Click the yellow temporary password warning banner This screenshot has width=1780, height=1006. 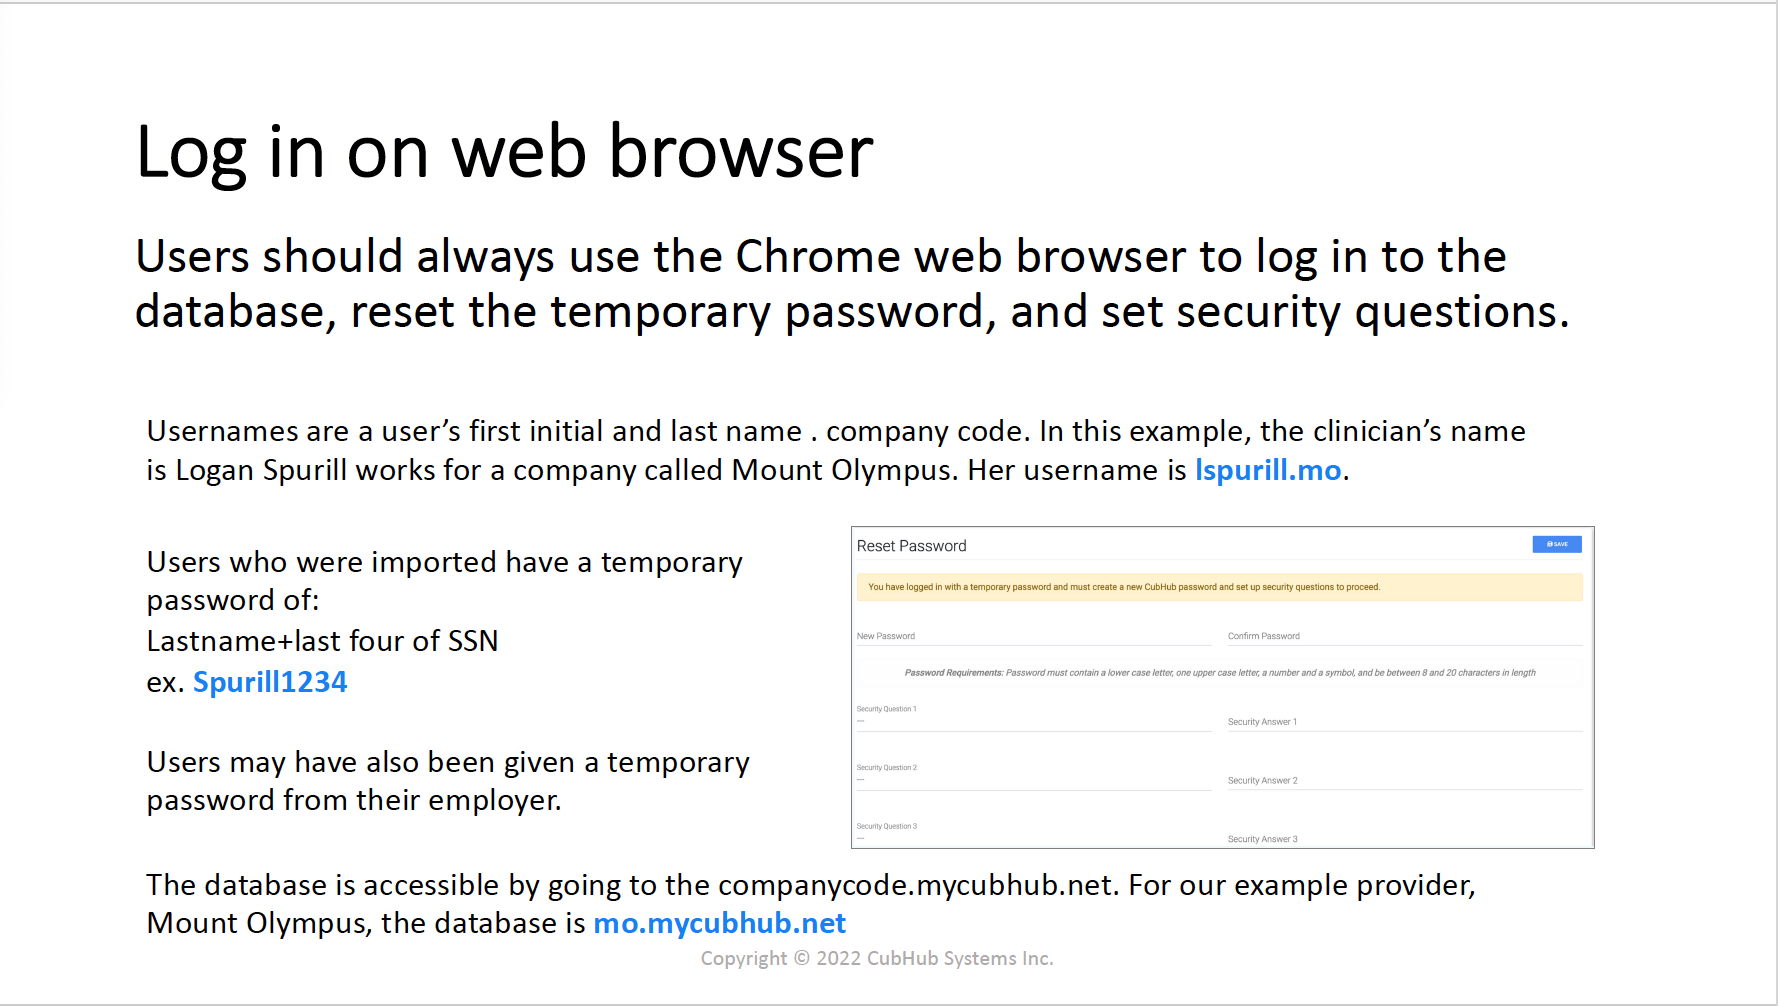click(x=1219, y=587)
